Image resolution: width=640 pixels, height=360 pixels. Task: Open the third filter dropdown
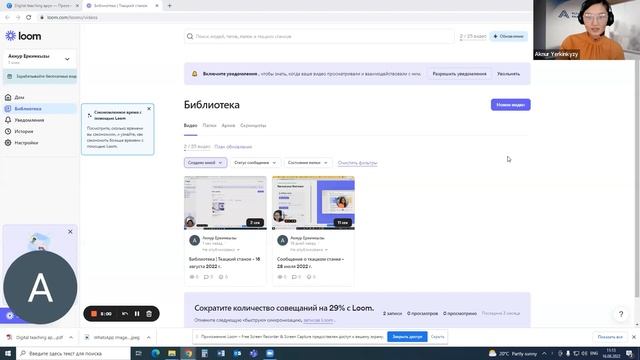[x=307, y=162]
